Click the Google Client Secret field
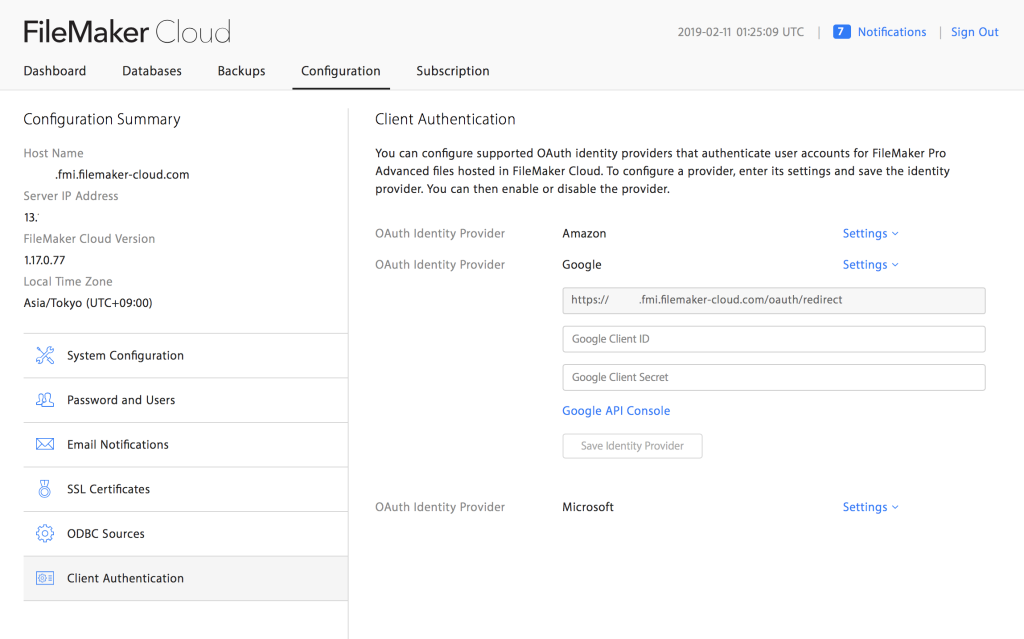 coord(774,377)
